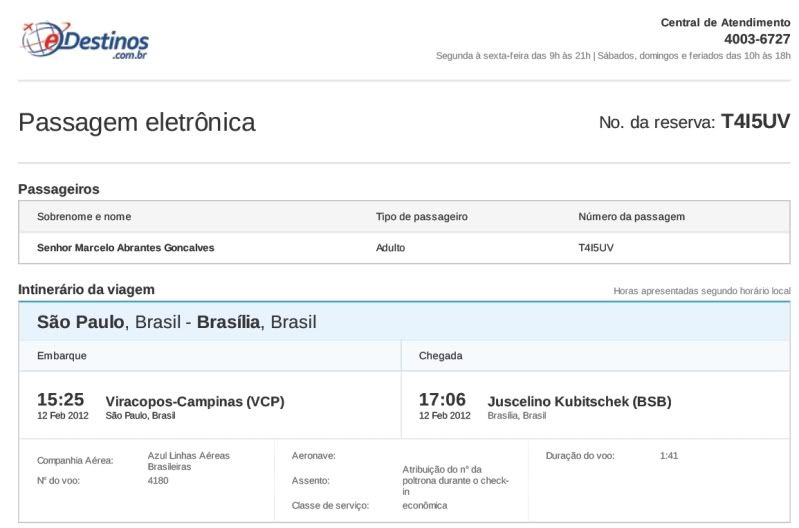Click the Tipo de passageiro column header
The width and height of the screenshot is (799, 528).
(421, 217)
